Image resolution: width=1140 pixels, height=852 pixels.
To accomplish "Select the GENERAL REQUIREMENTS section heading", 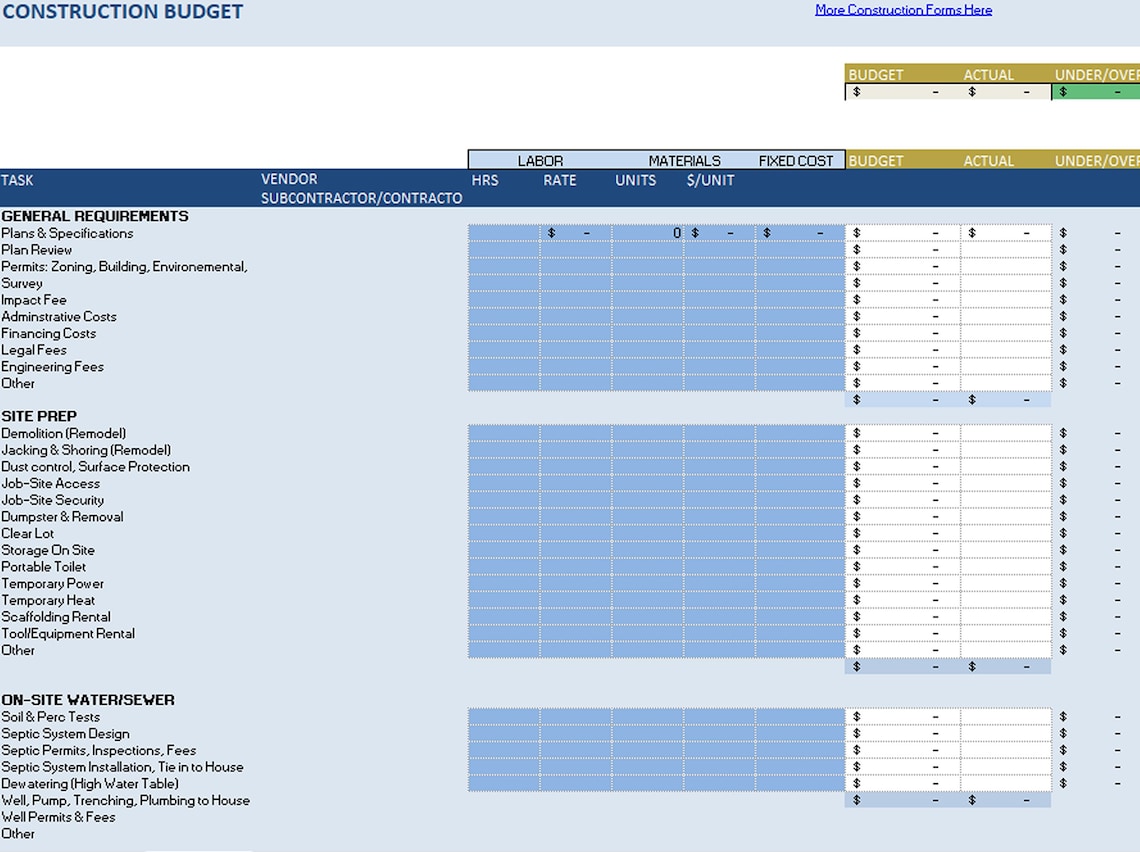I will [x=94, y=216].
